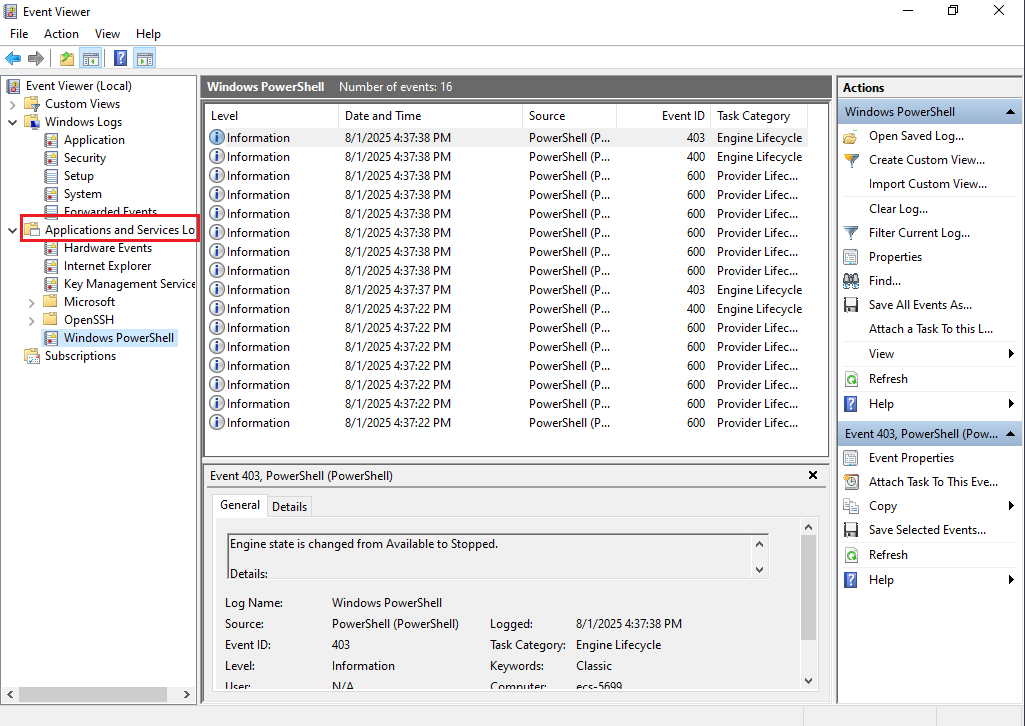The height and width of the screenshot is (726, 1025).
Task: Switch to the Details tab
Action: coord(290,506)
